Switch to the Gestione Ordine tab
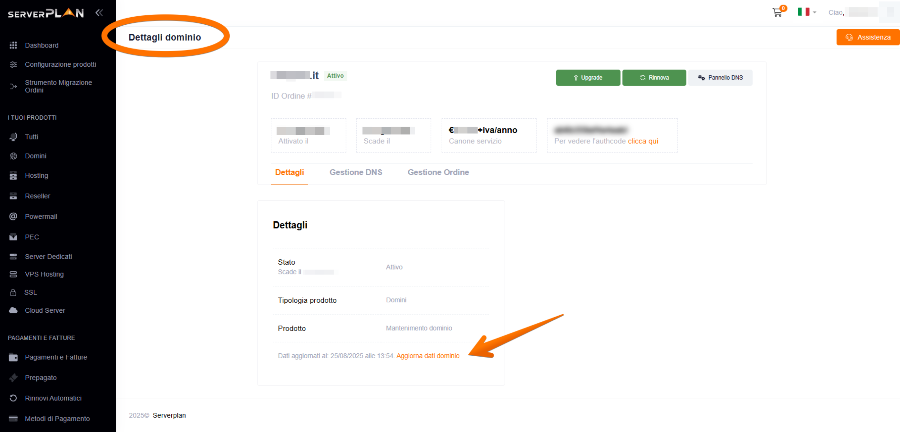 (438, 173)
